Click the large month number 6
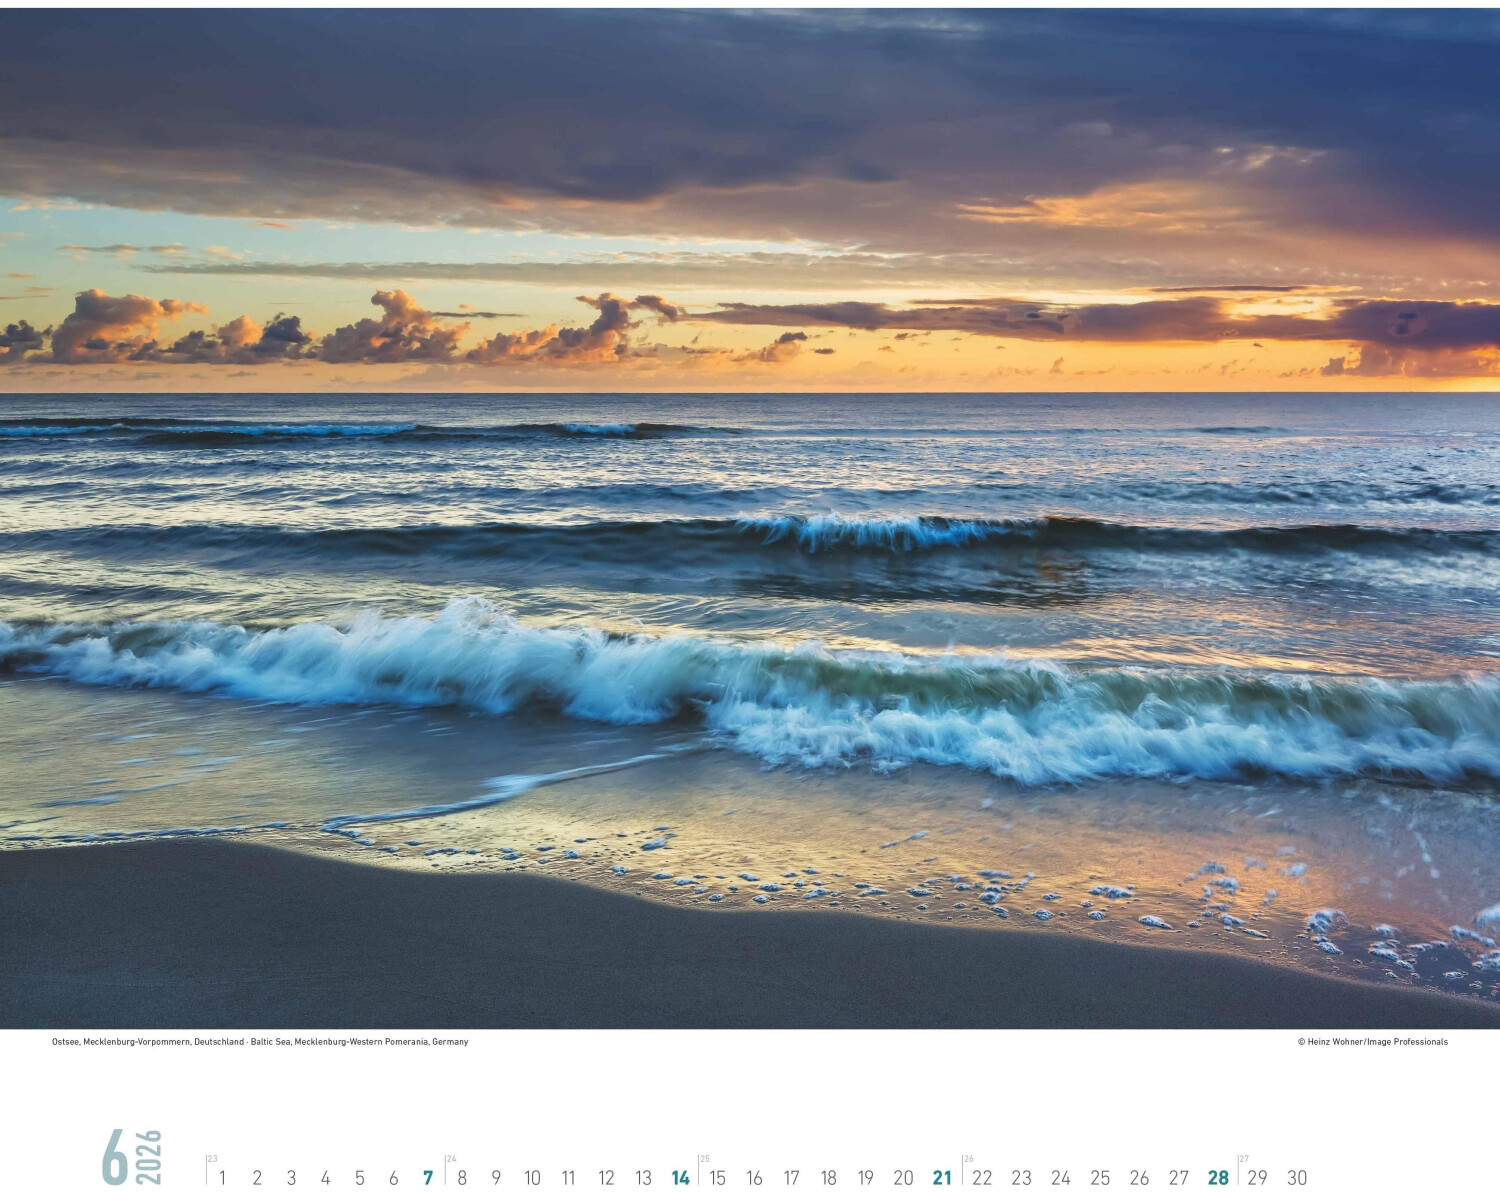 (115, 1157)
